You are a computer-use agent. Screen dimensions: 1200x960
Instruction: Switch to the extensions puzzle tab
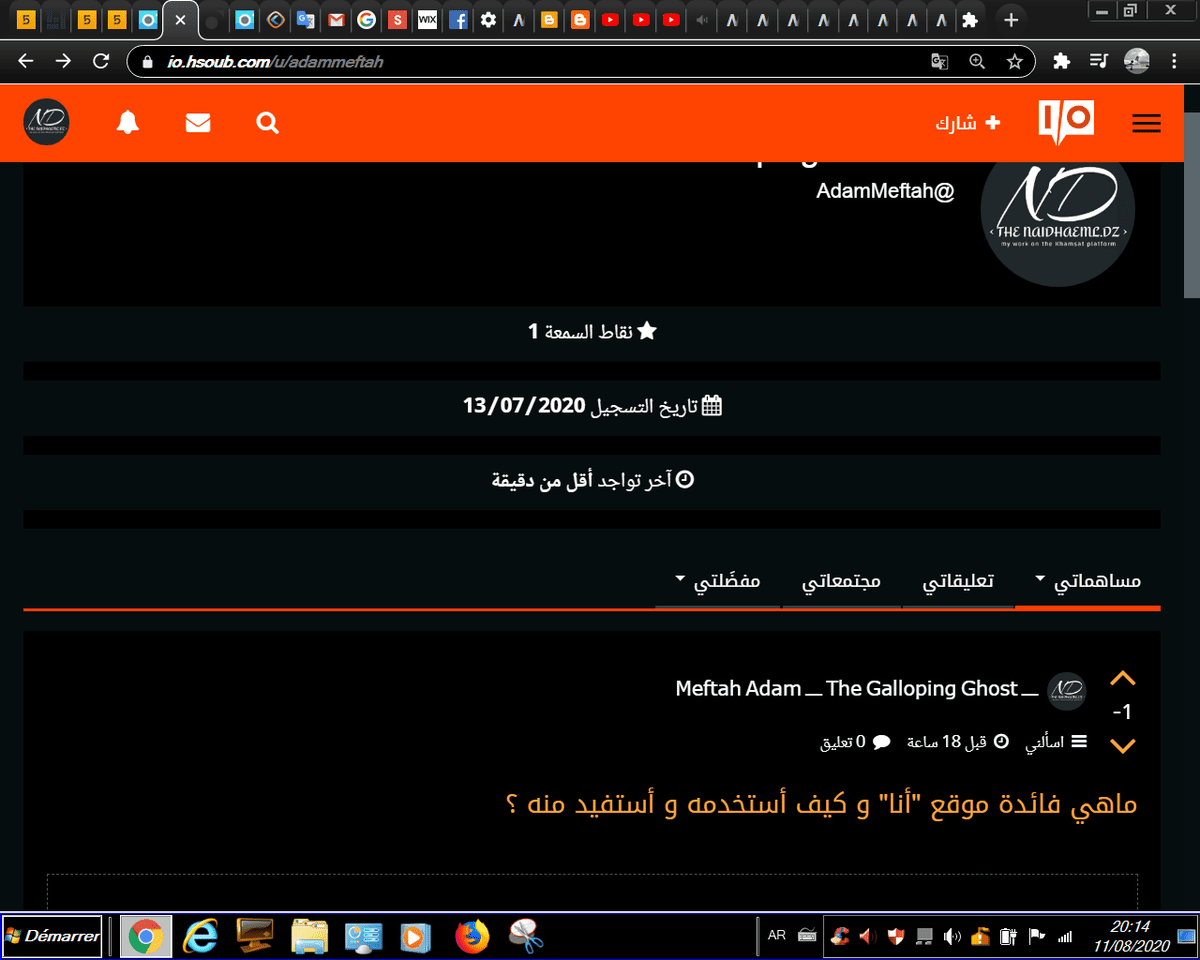pos(969,19)
